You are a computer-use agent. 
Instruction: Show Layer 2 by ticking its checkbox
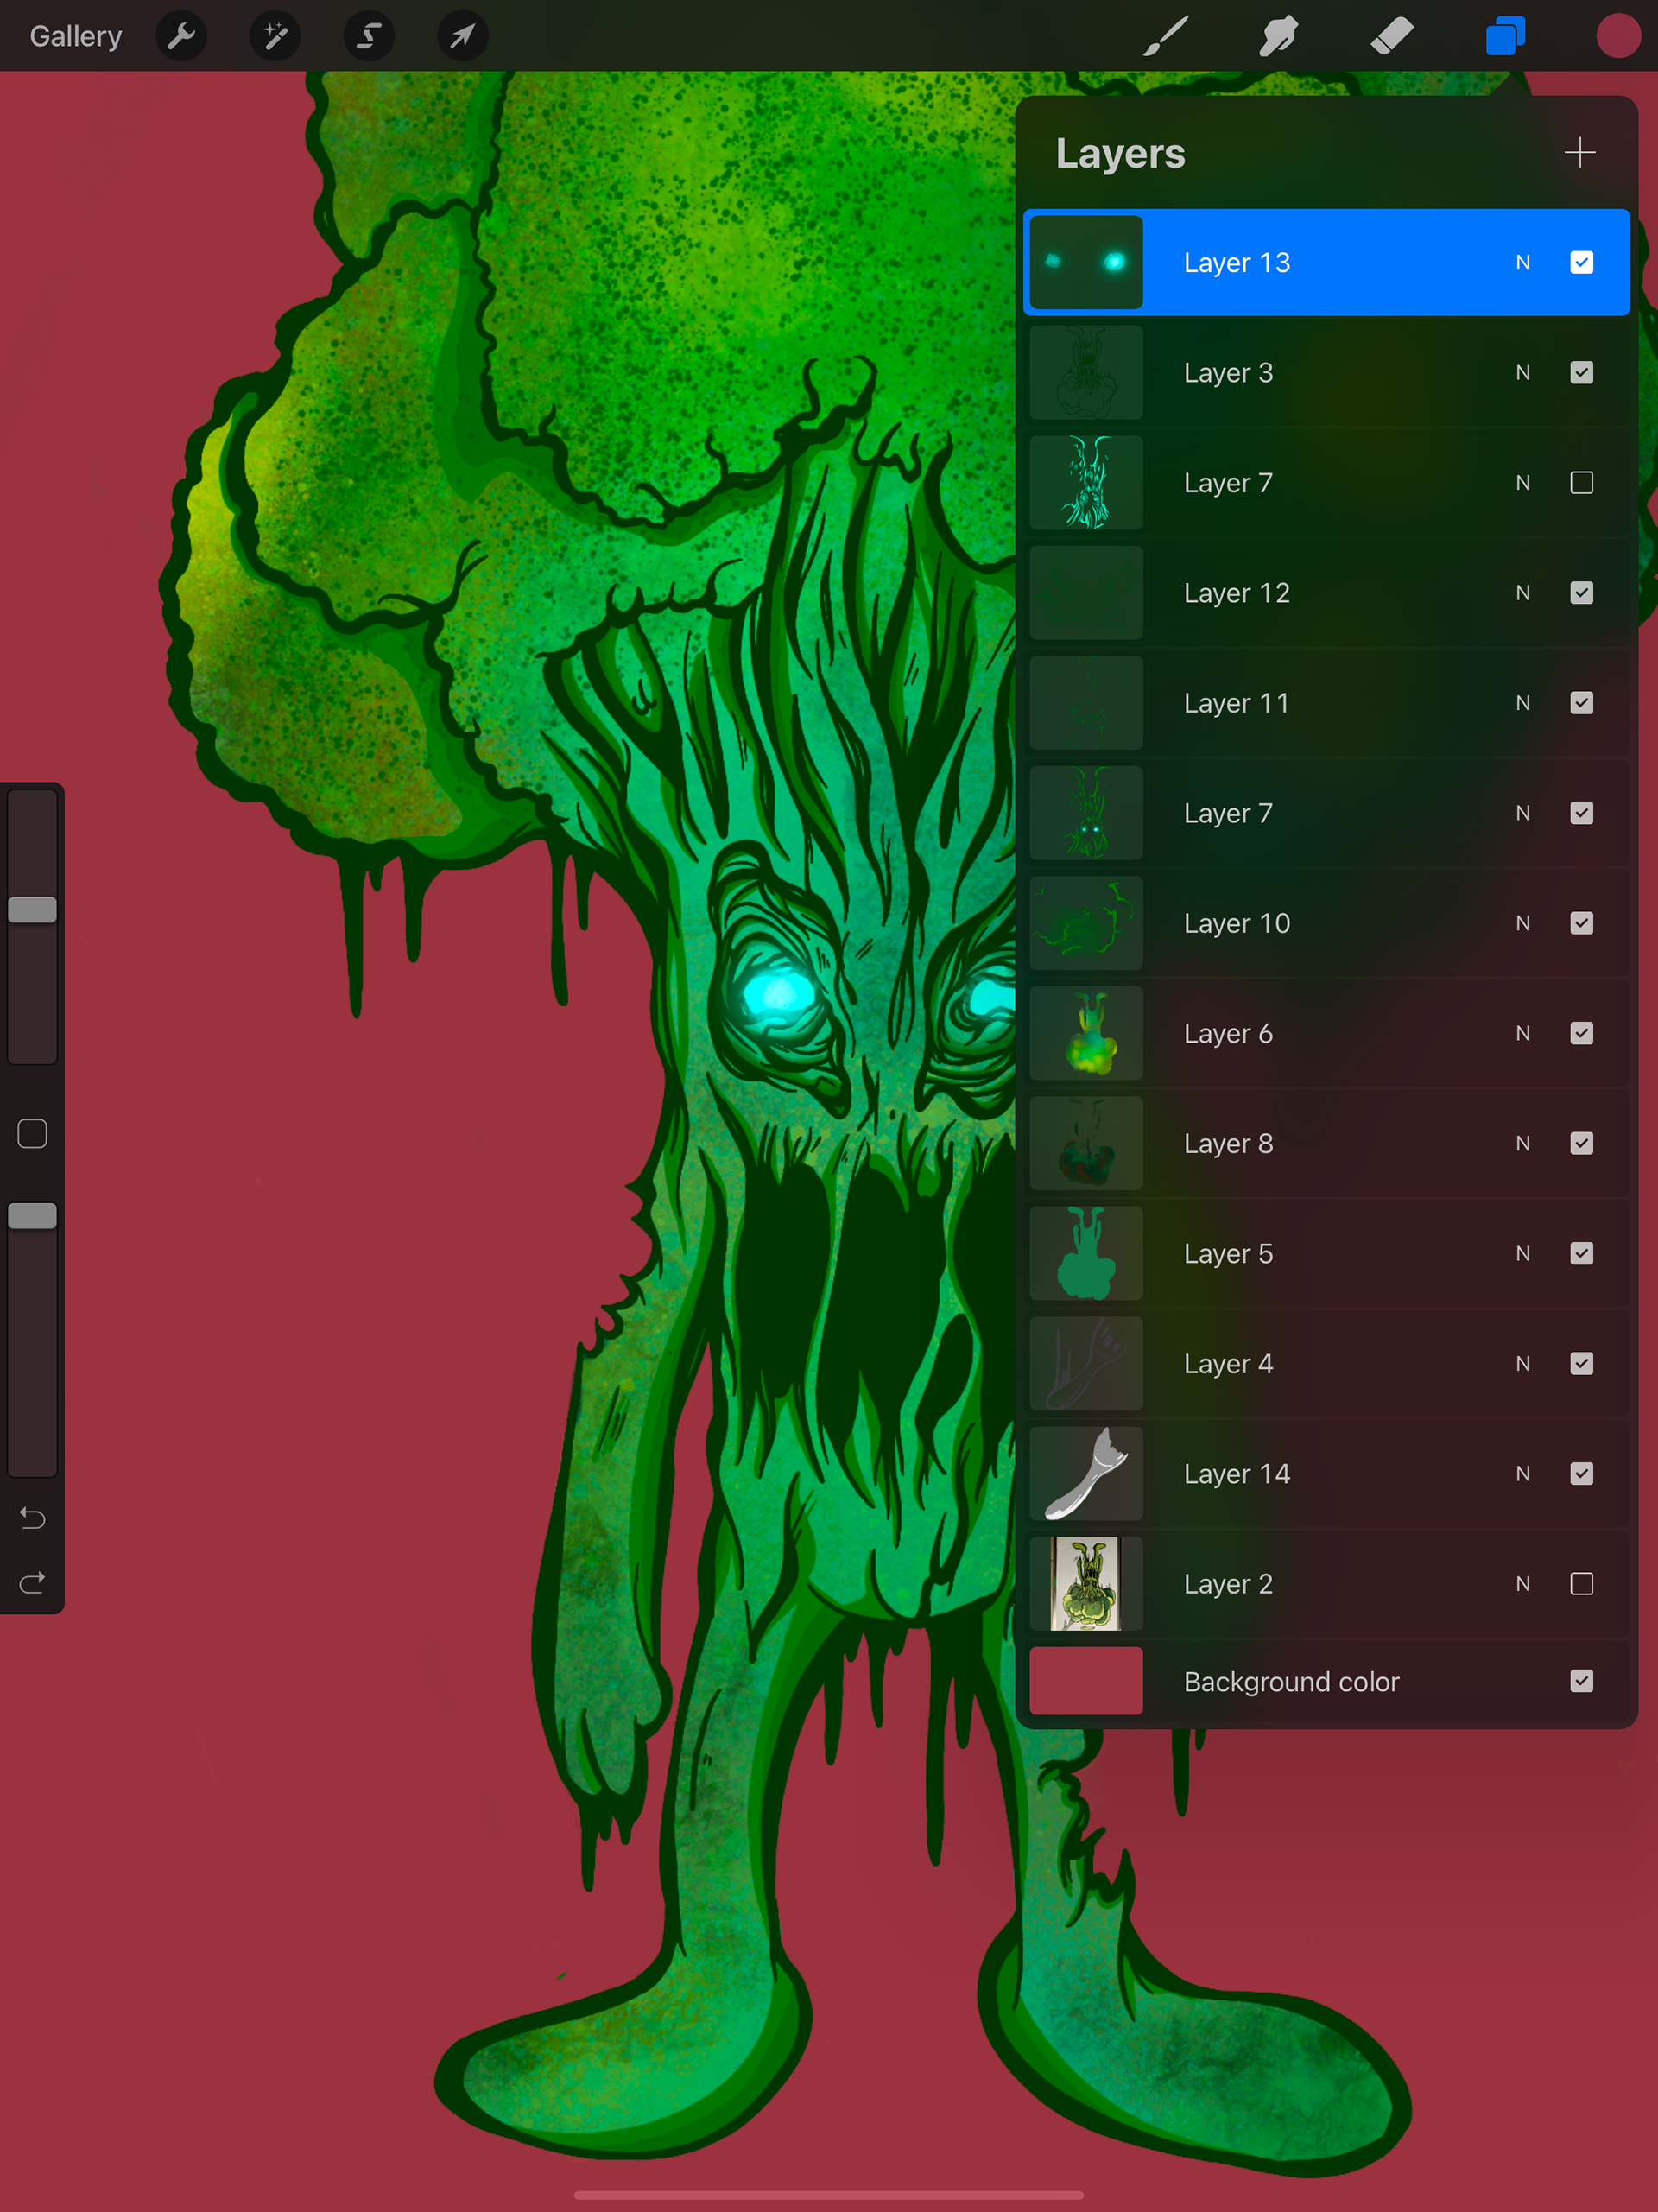(1581, 1584)
